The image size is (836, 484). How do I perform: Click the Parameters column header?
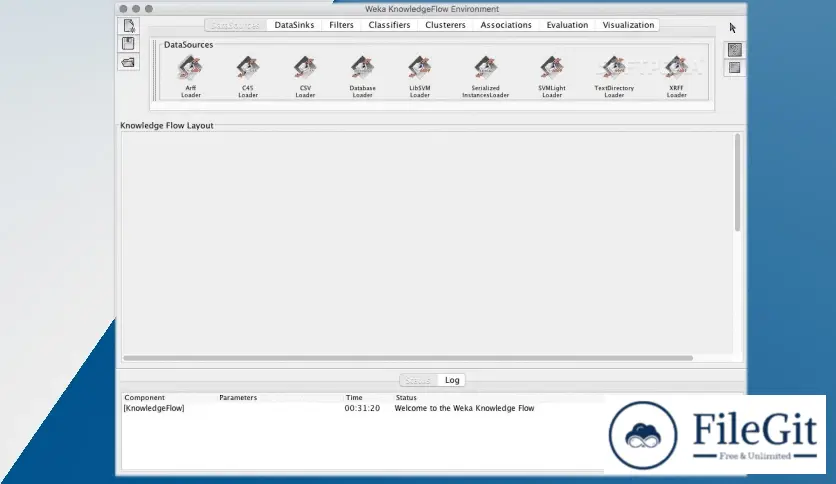pyautogui.click(x=238, y=398)
